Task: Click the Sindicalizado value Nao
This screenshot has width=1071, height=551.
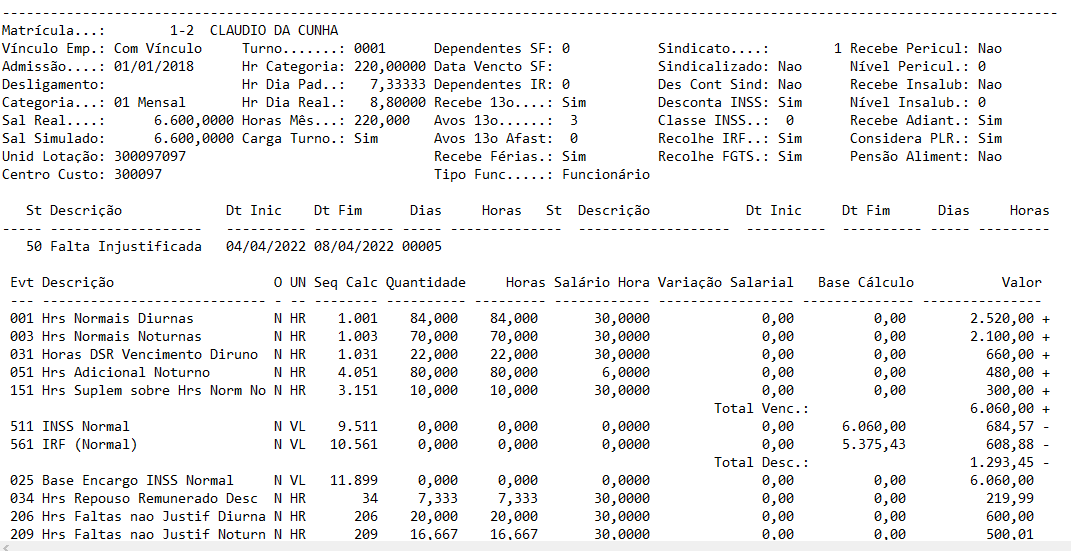Action: point(790,67)
